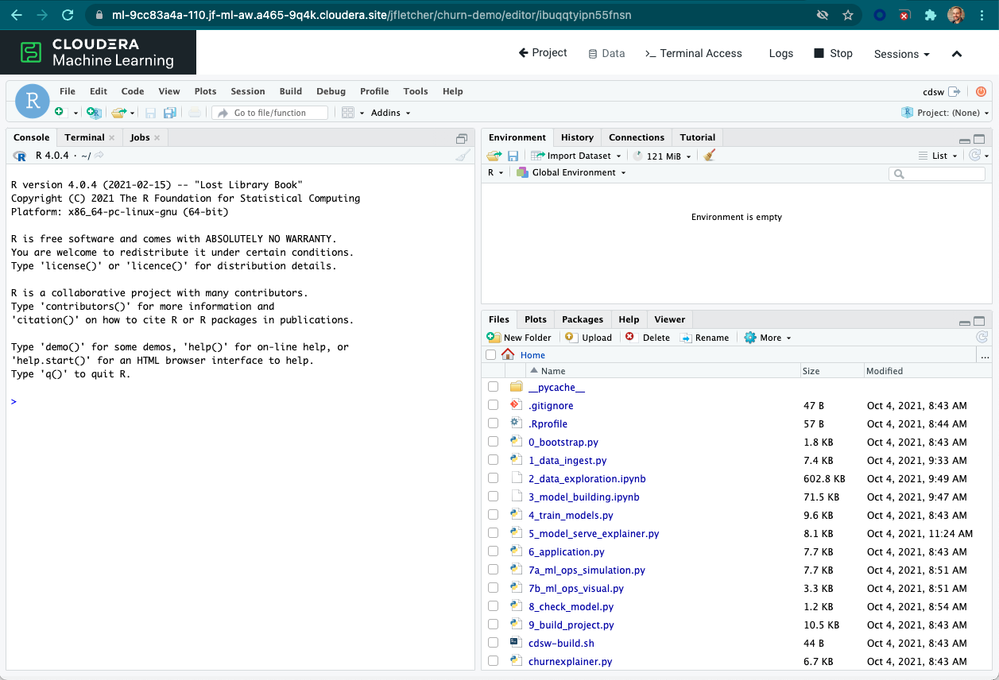Click the cdsw sign out icon
999x680 pixels.
click(x=954, y=92)
